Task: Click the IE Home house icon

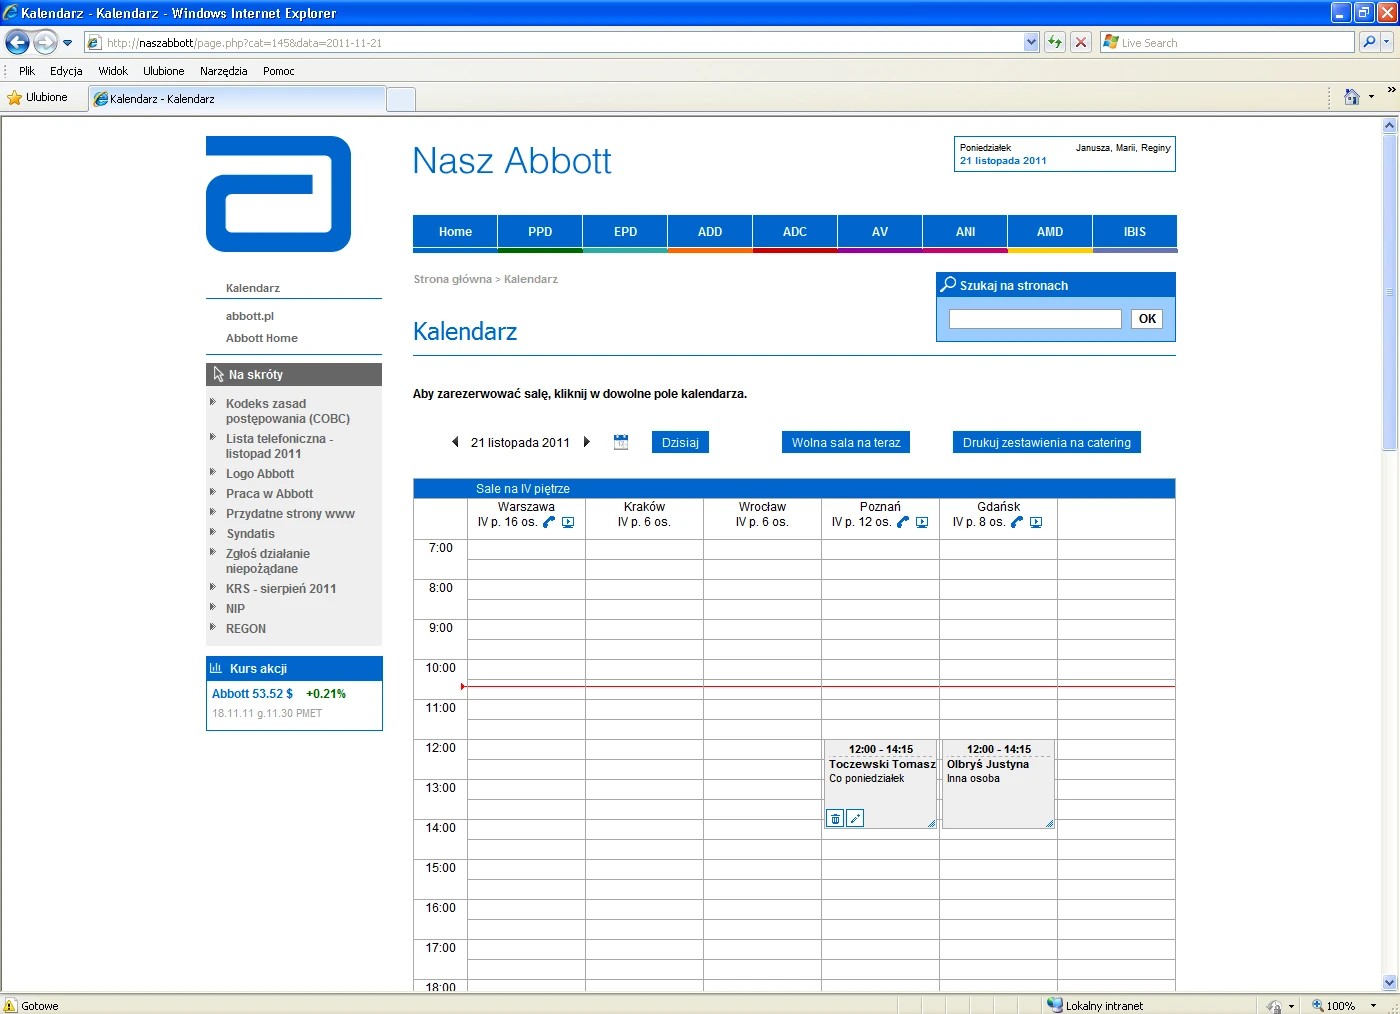Action: click(1352, 97)
